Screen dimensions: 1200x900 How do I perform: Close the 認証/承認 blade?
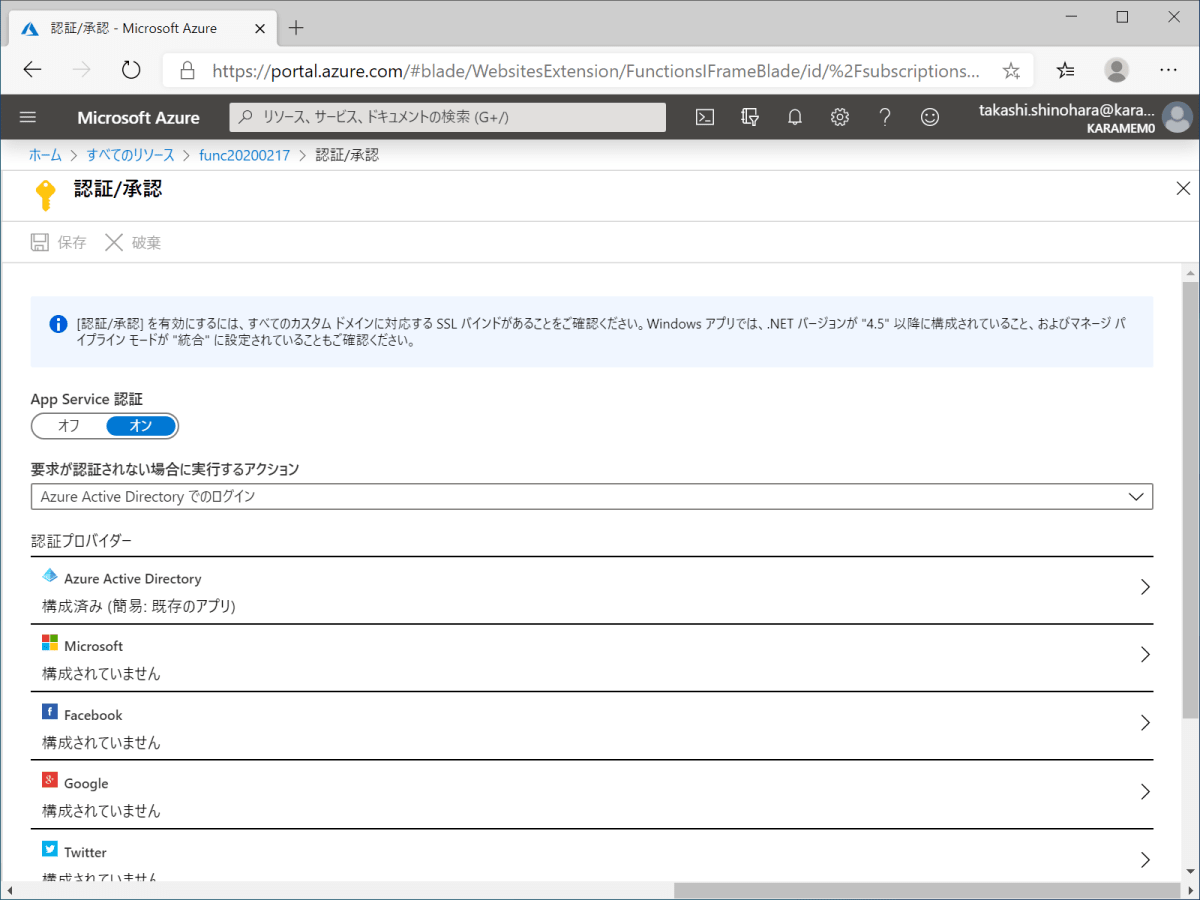1183,188
